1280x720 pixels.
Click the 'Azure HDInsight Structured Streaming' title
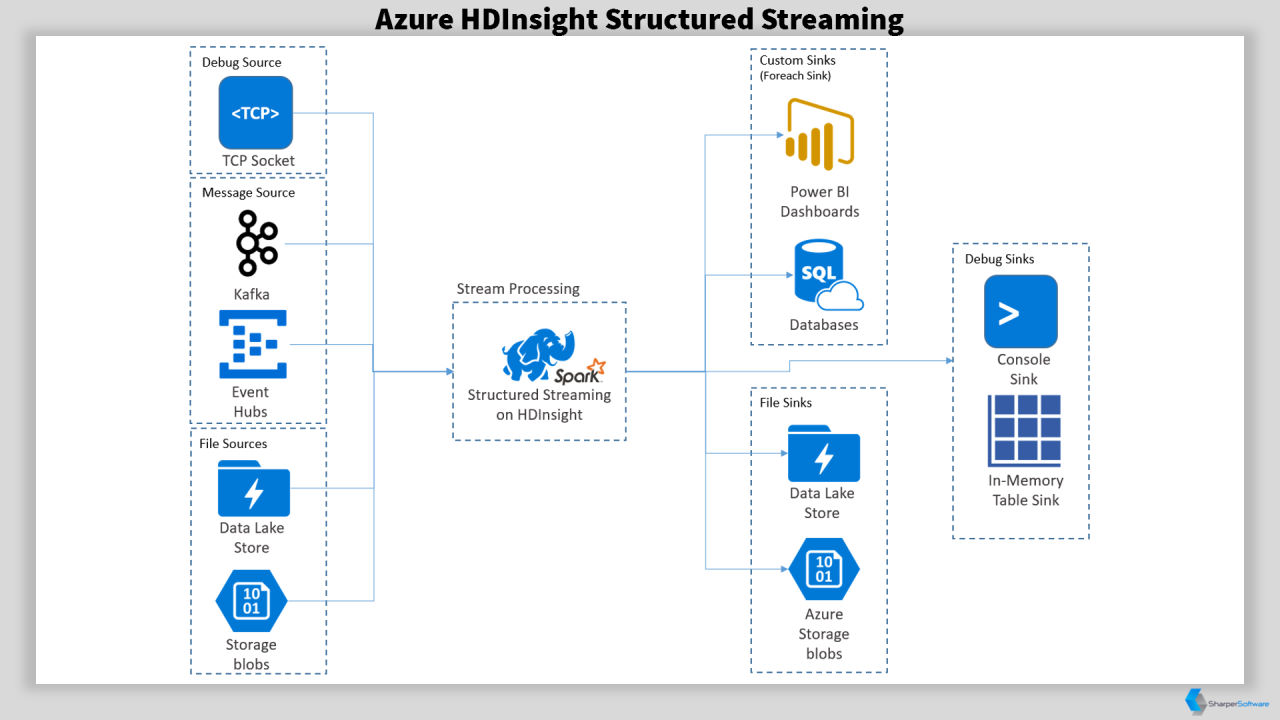click(x=640, y=19)
